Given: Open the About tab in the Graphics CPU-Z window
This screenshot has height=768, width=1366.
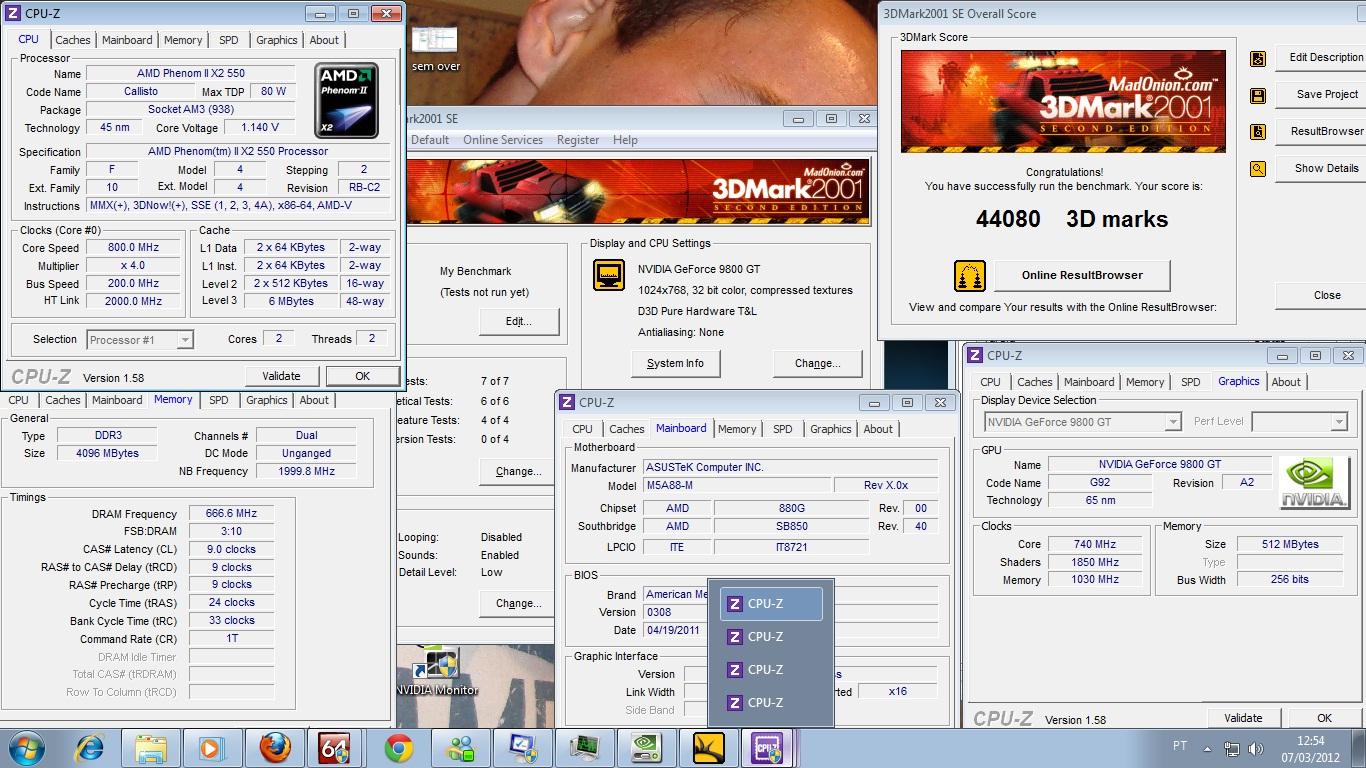Looking at the screenshot, I should 1286,382.
